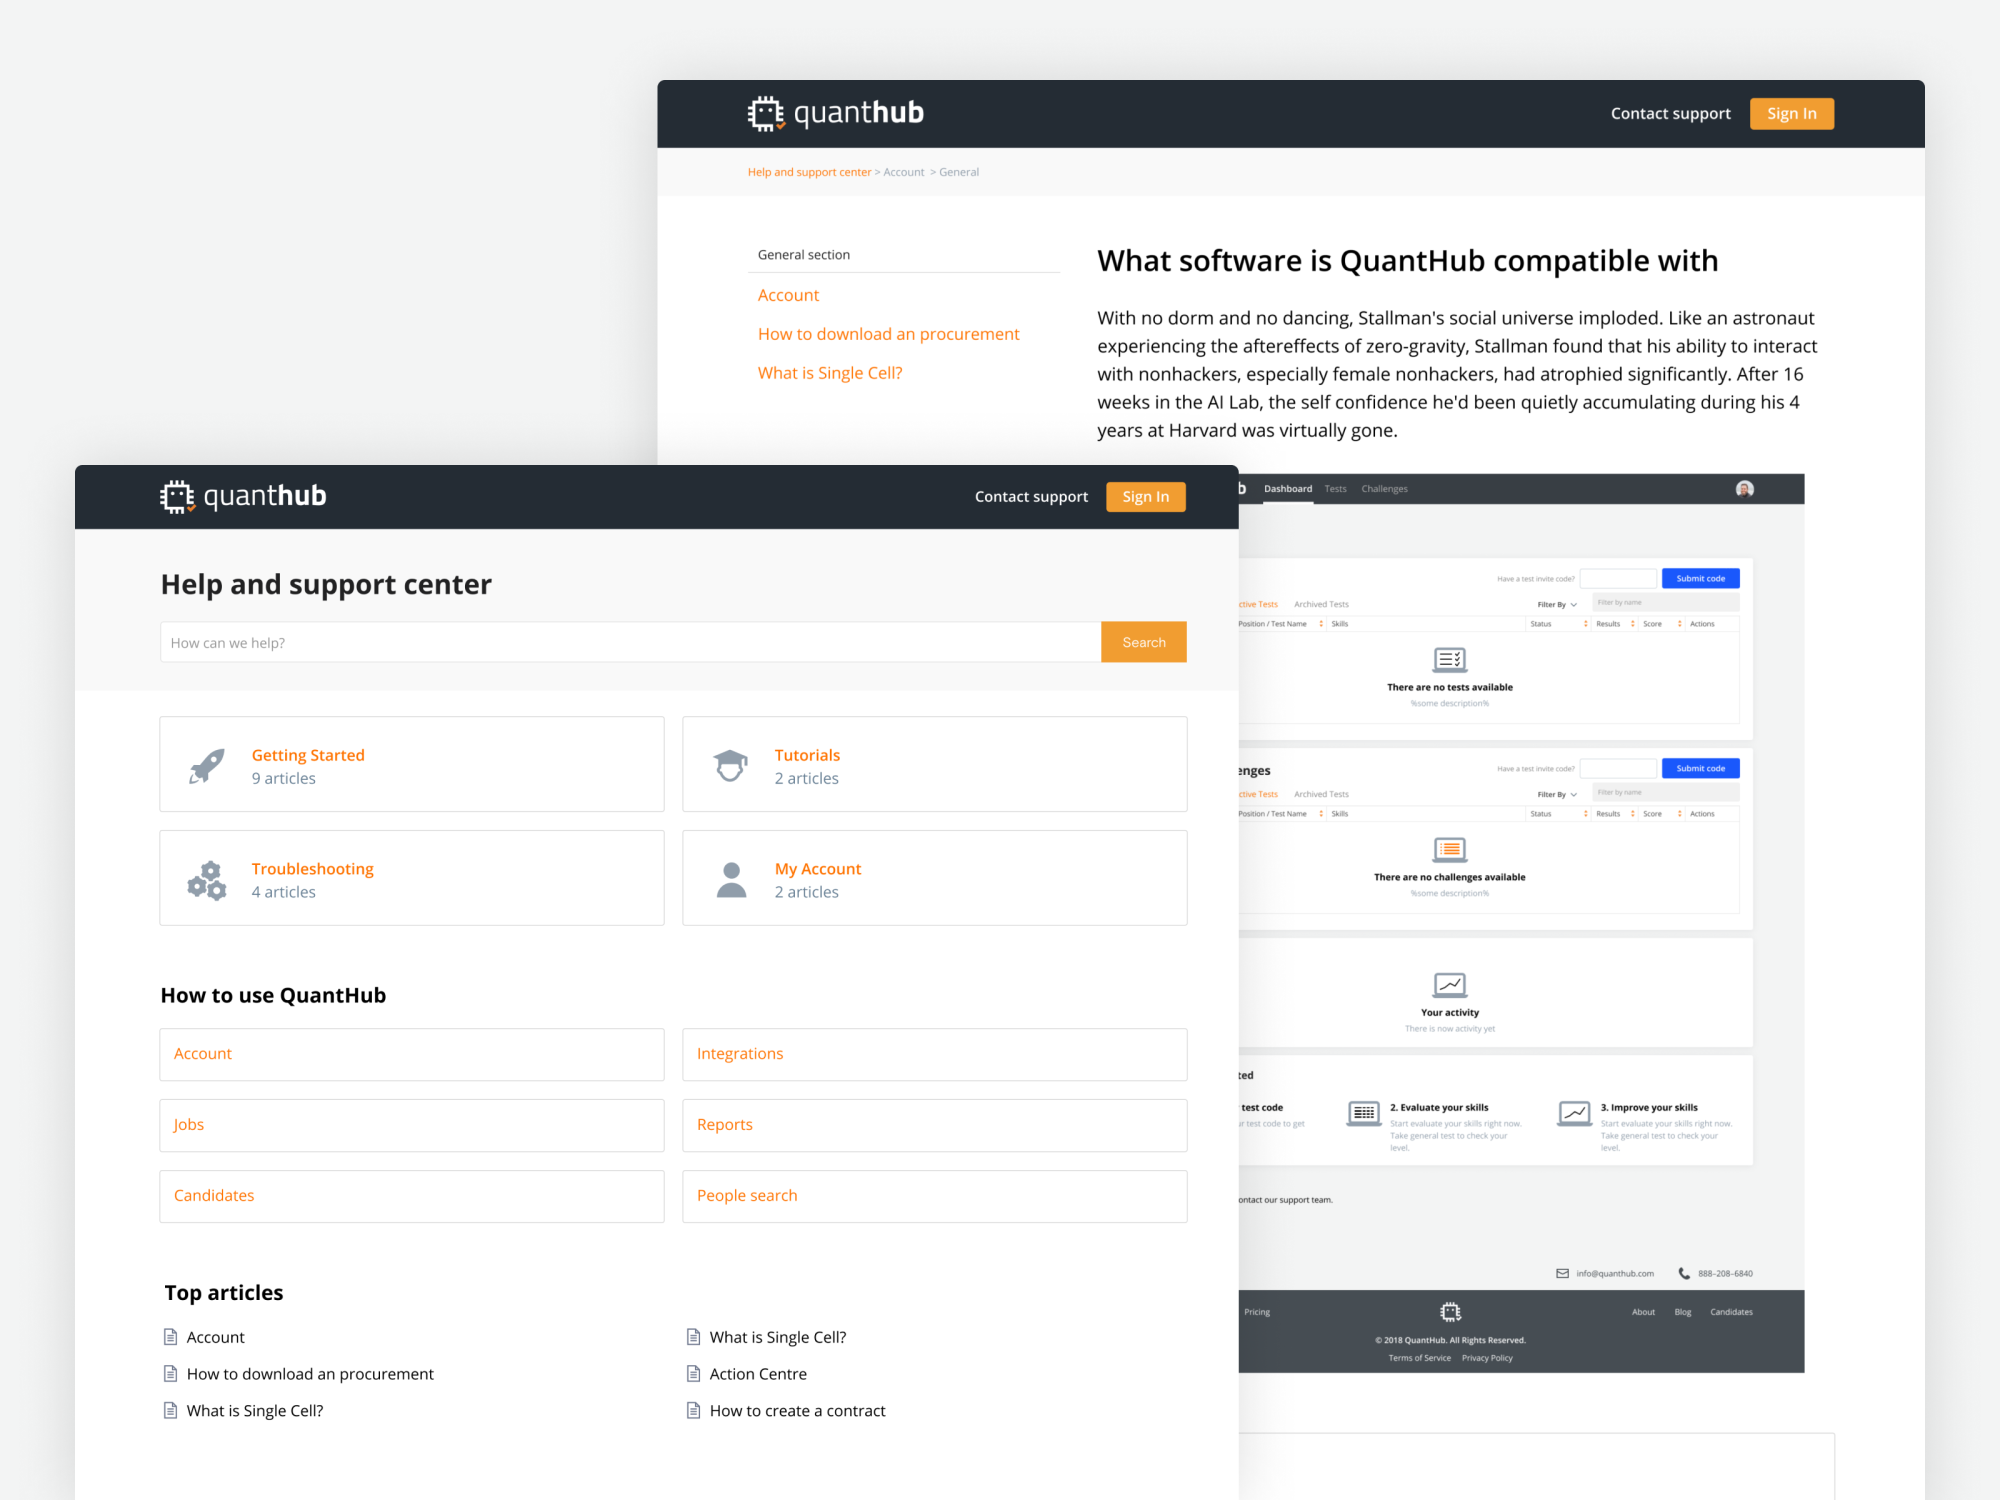Select 'What is Single Cell?' in General section sidebar
Image resolution: width=2000 pixels, height=1500 pixels.
830,373
